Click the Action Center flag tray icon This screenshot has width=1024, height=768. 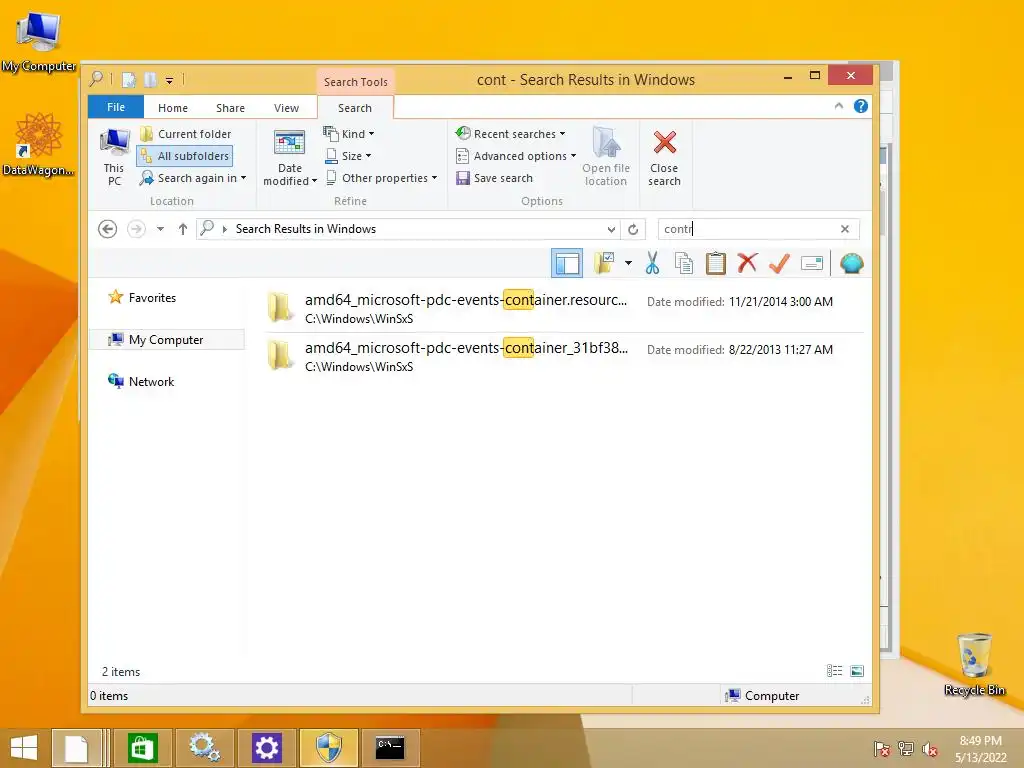(x=882, y=749)
